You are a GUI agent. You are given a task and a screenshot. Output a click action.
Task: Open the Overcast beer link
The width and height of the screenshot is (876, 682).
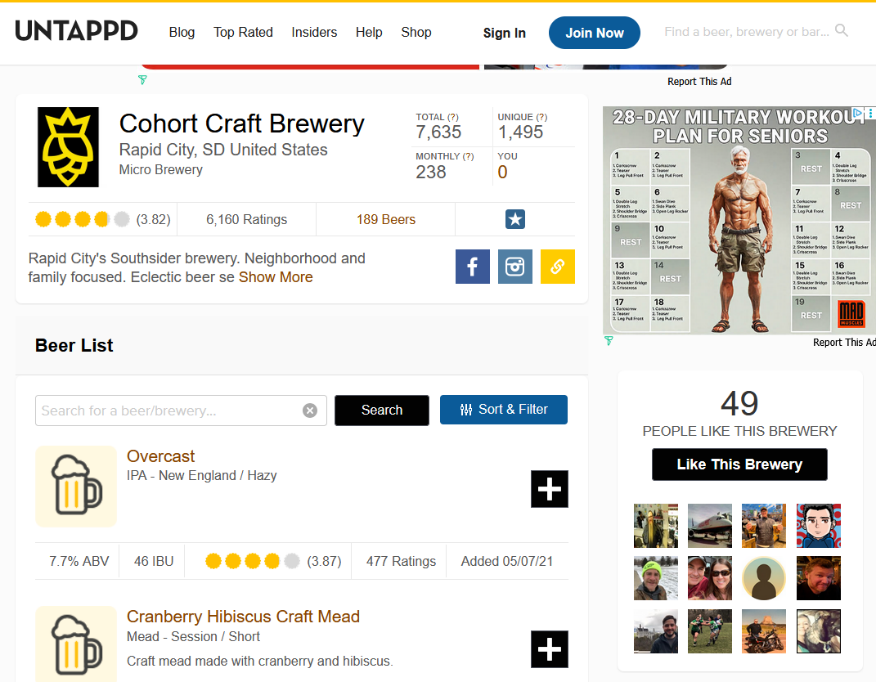click(161, 456)
